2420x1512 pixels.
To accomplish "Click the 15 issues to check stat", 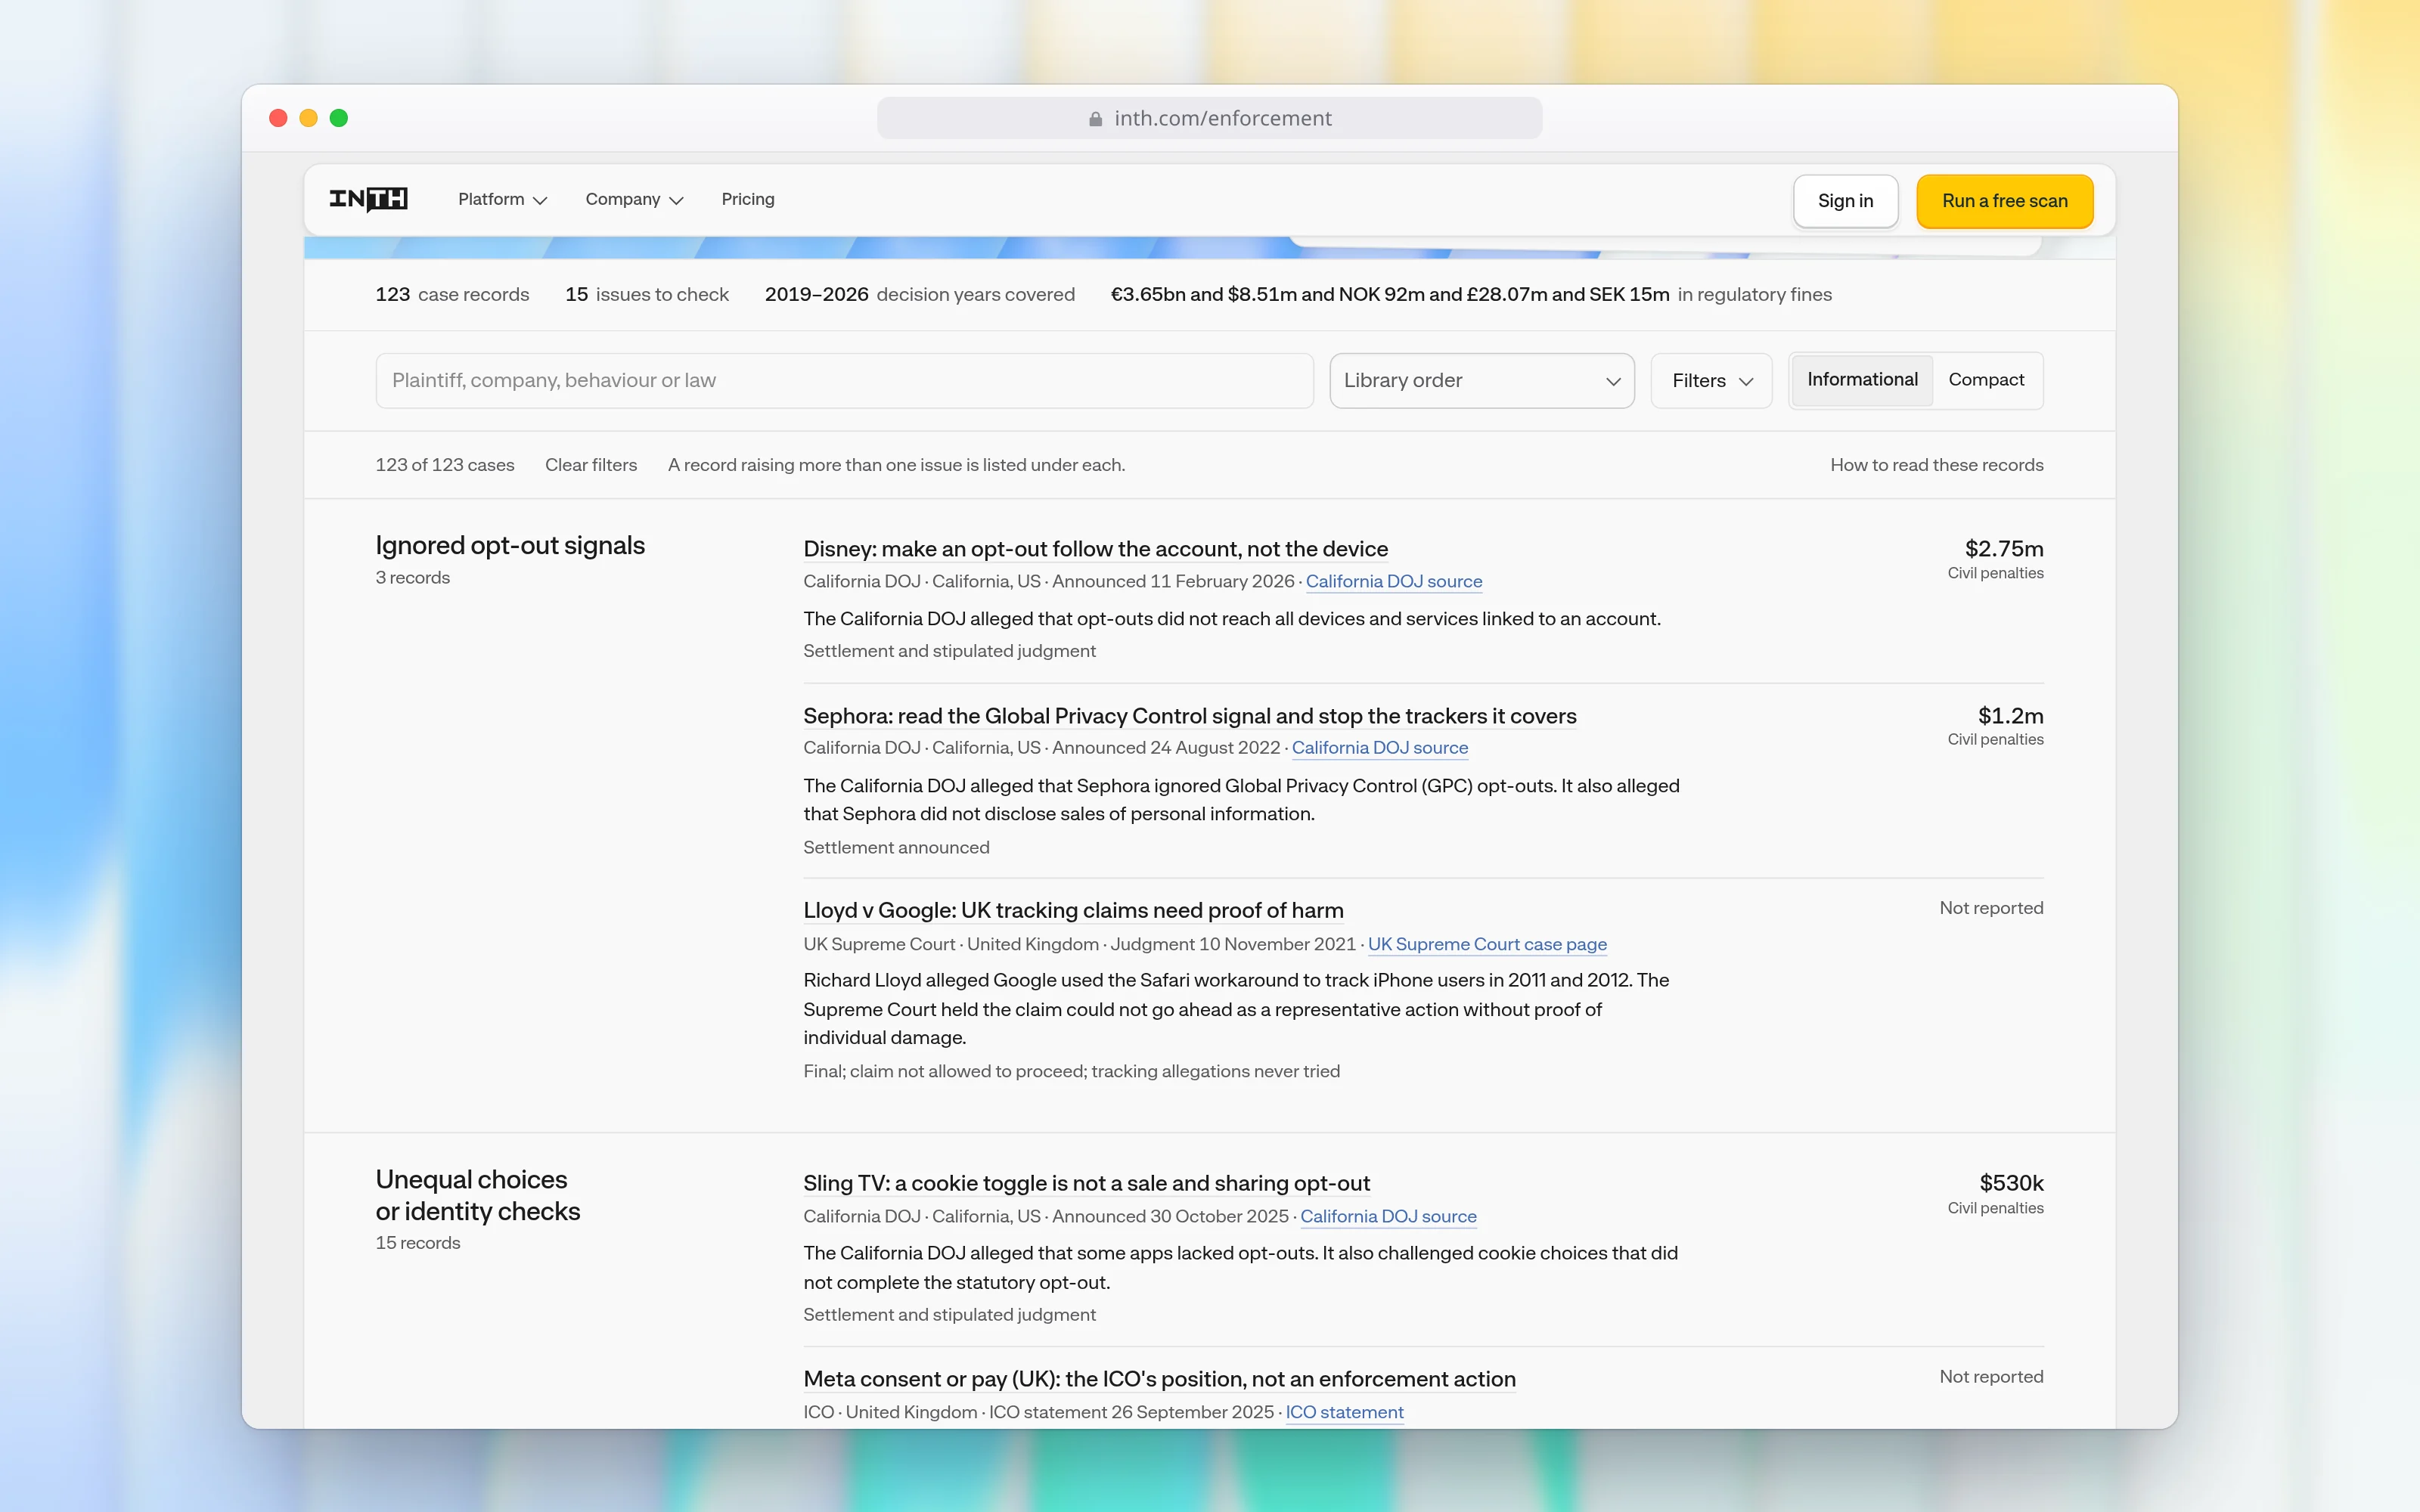I will [x=647, y=295].
